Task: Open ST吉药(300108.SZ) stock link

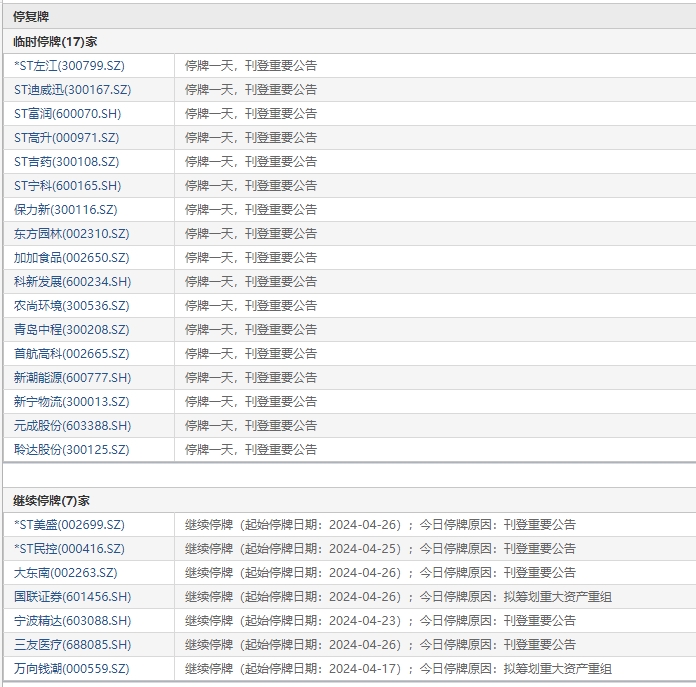Action: point(66,162)
